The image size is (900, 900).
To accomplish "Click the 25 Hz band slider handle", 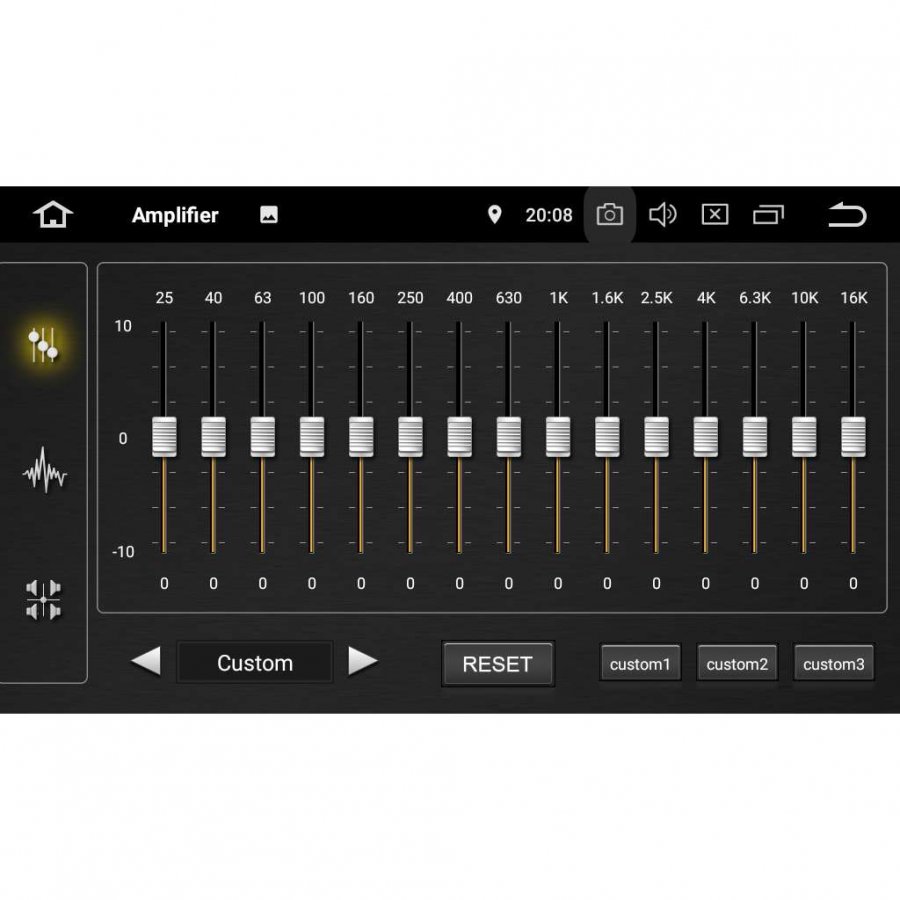I will pos(164,437).
